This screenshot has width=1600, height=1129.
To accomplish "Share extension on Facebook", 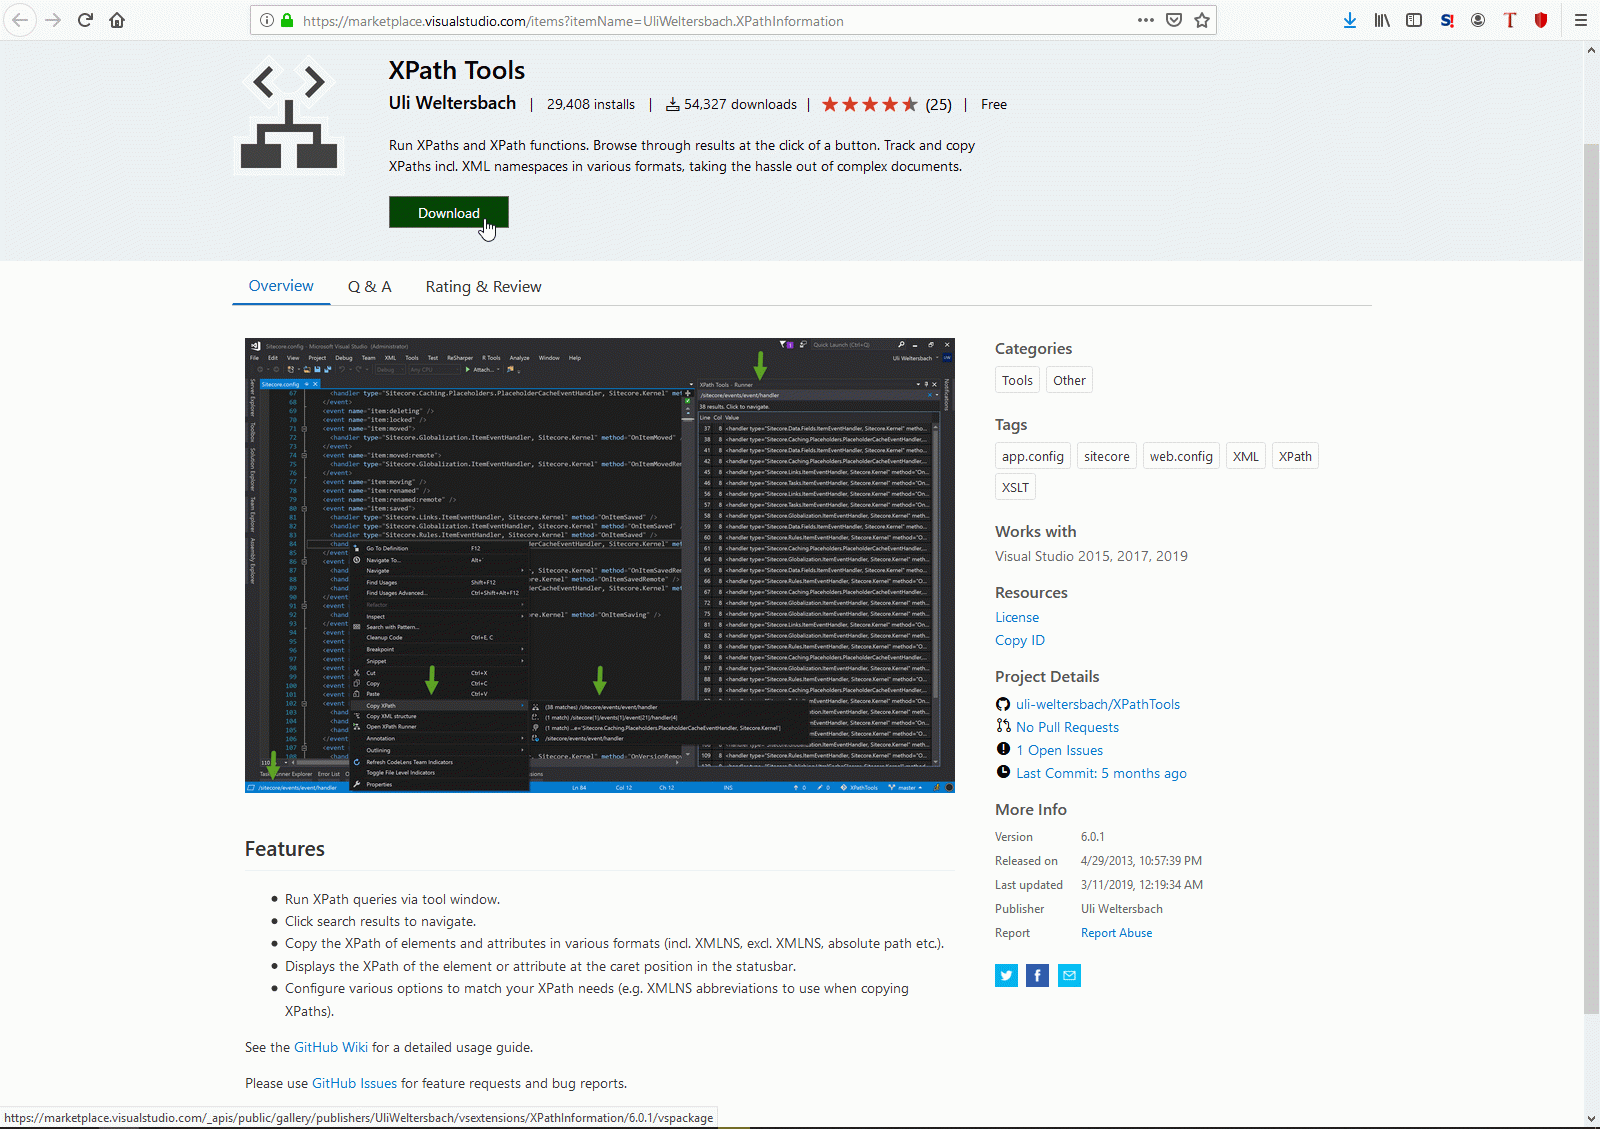I will pyautogui.click(x=1038, y=976).
